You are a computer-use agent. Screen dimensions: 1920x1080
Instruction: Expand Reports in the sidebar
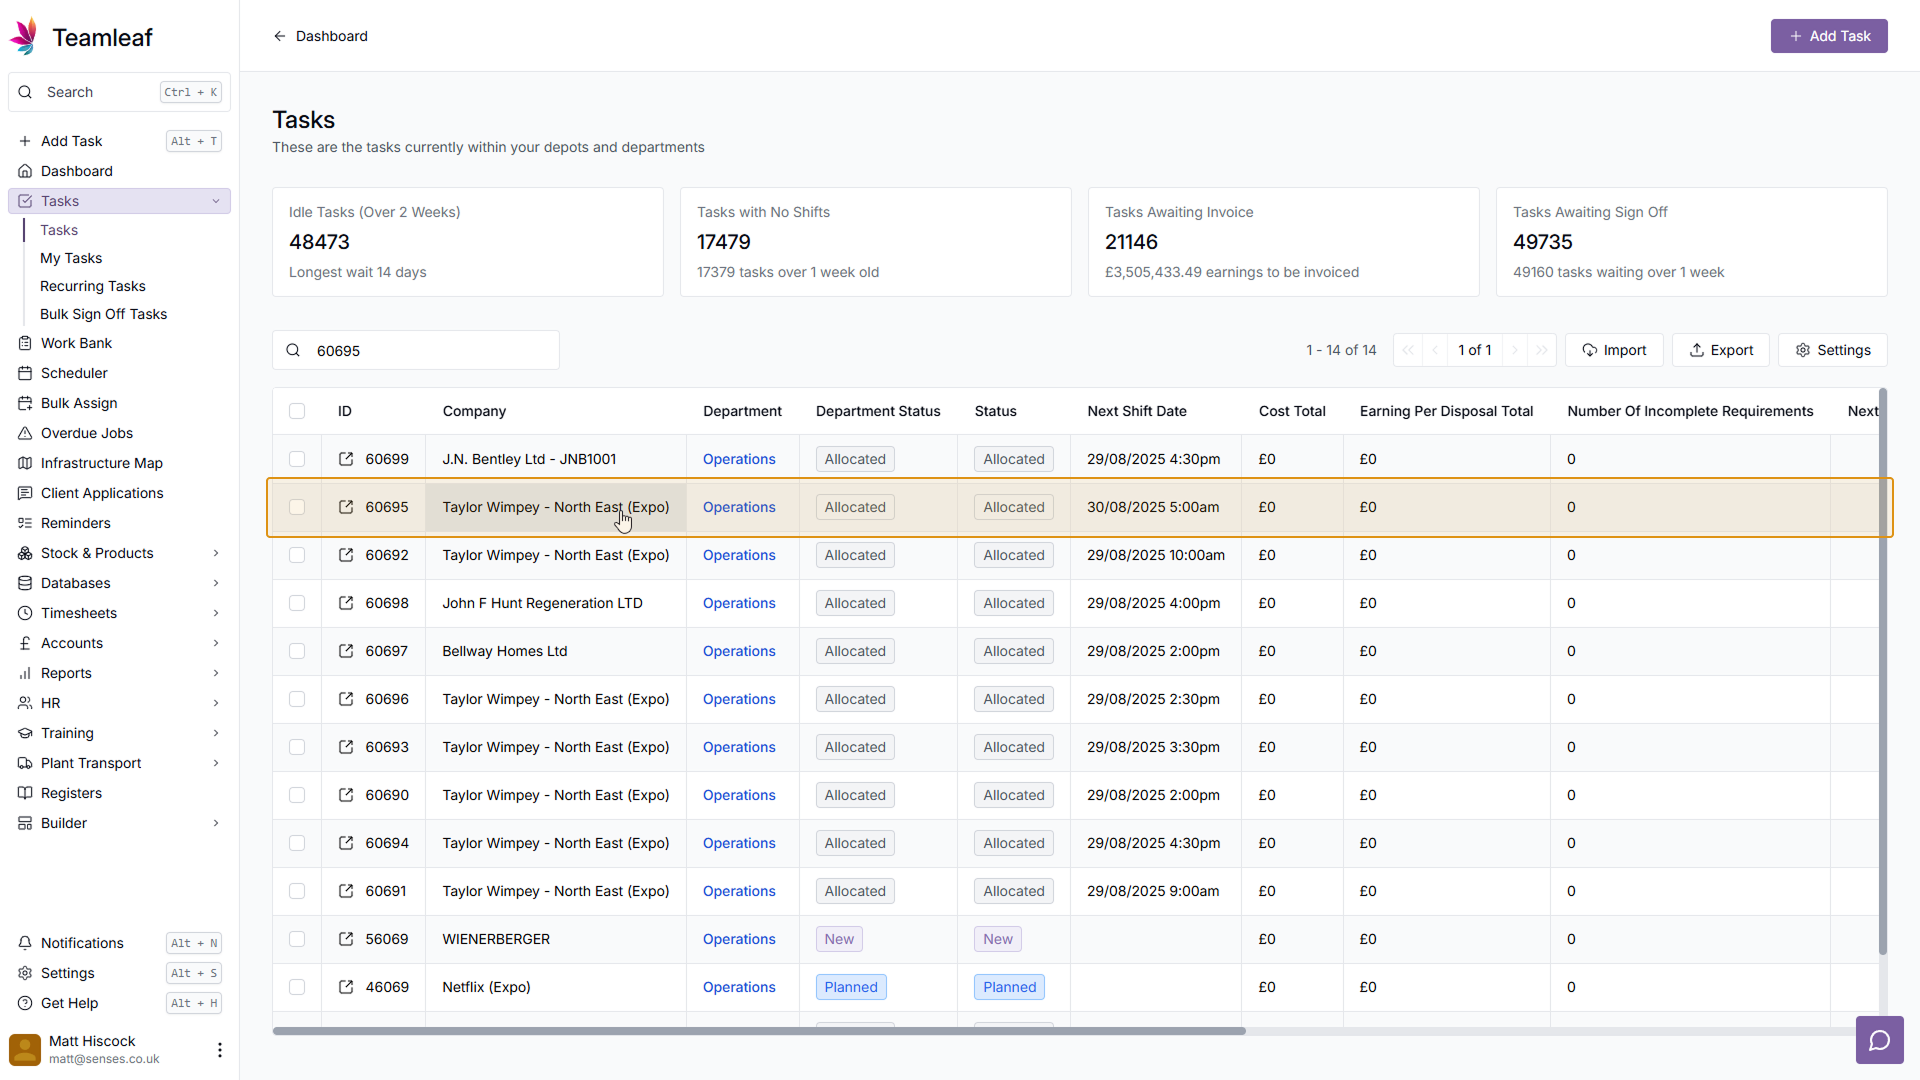(x=216, y=673)
